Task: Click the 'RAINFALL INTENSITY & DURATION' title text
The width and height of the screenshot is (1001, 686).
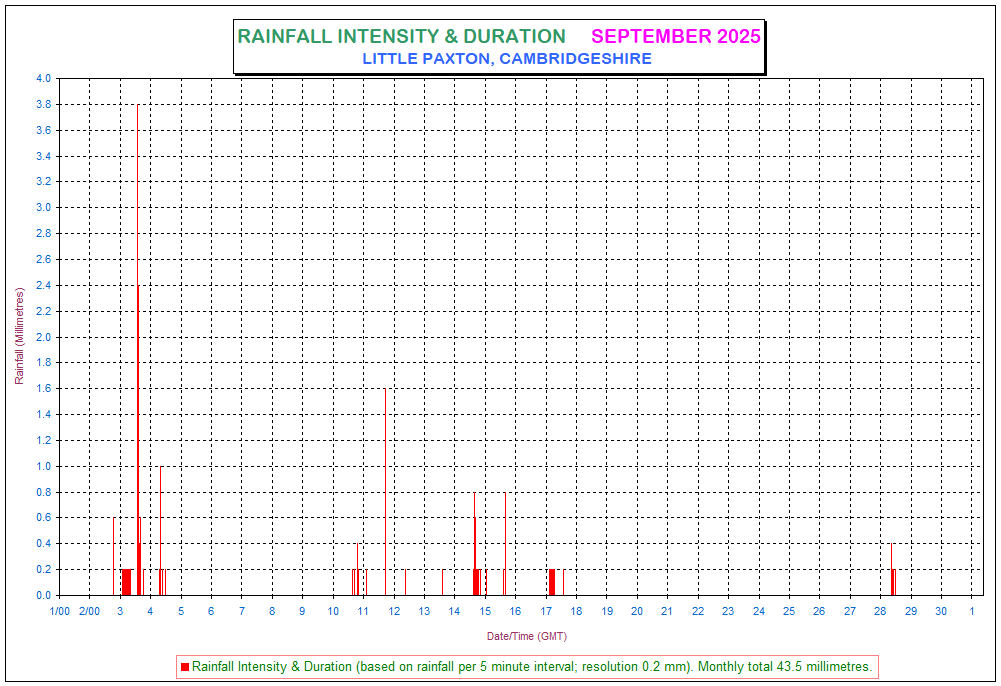Action: tap(401, 37)
